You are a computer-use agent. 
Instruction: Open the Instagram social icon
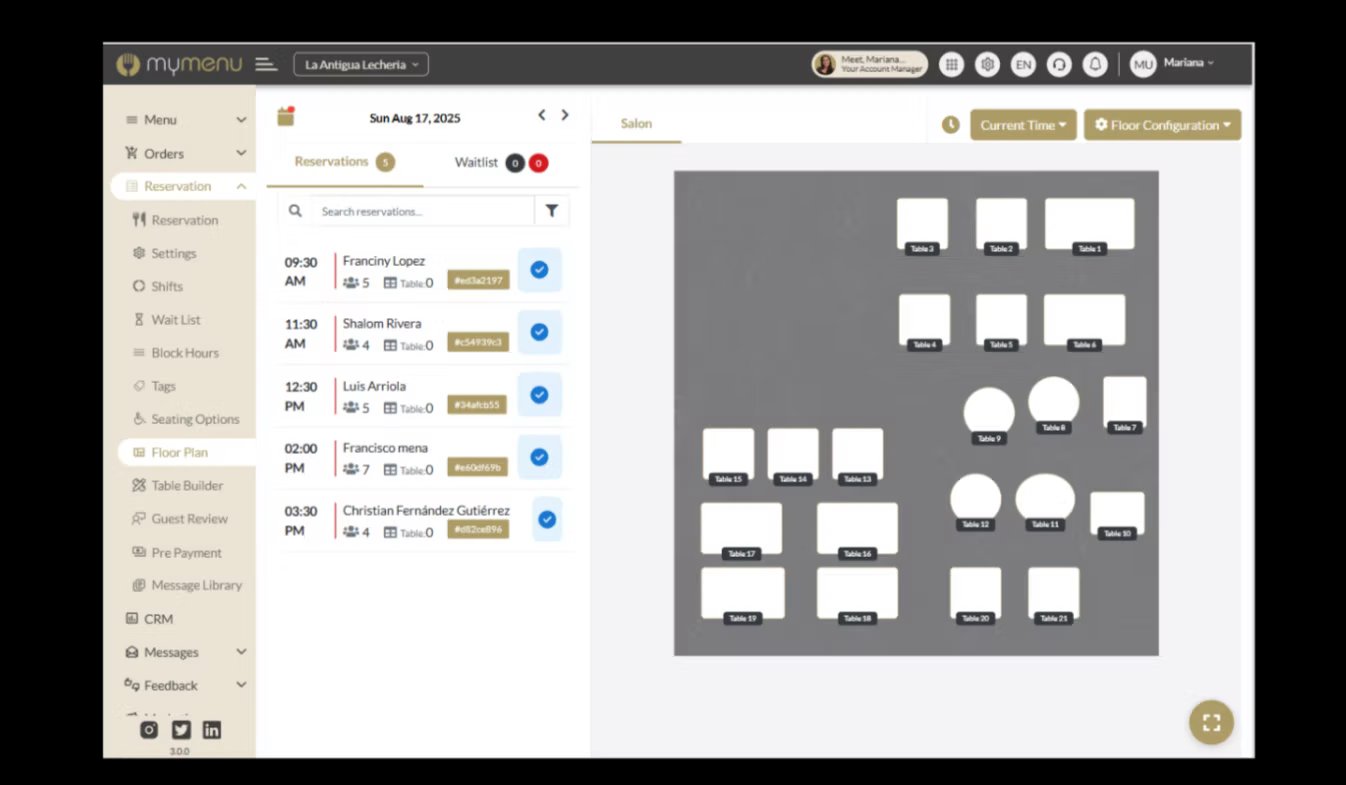point(149,730)
